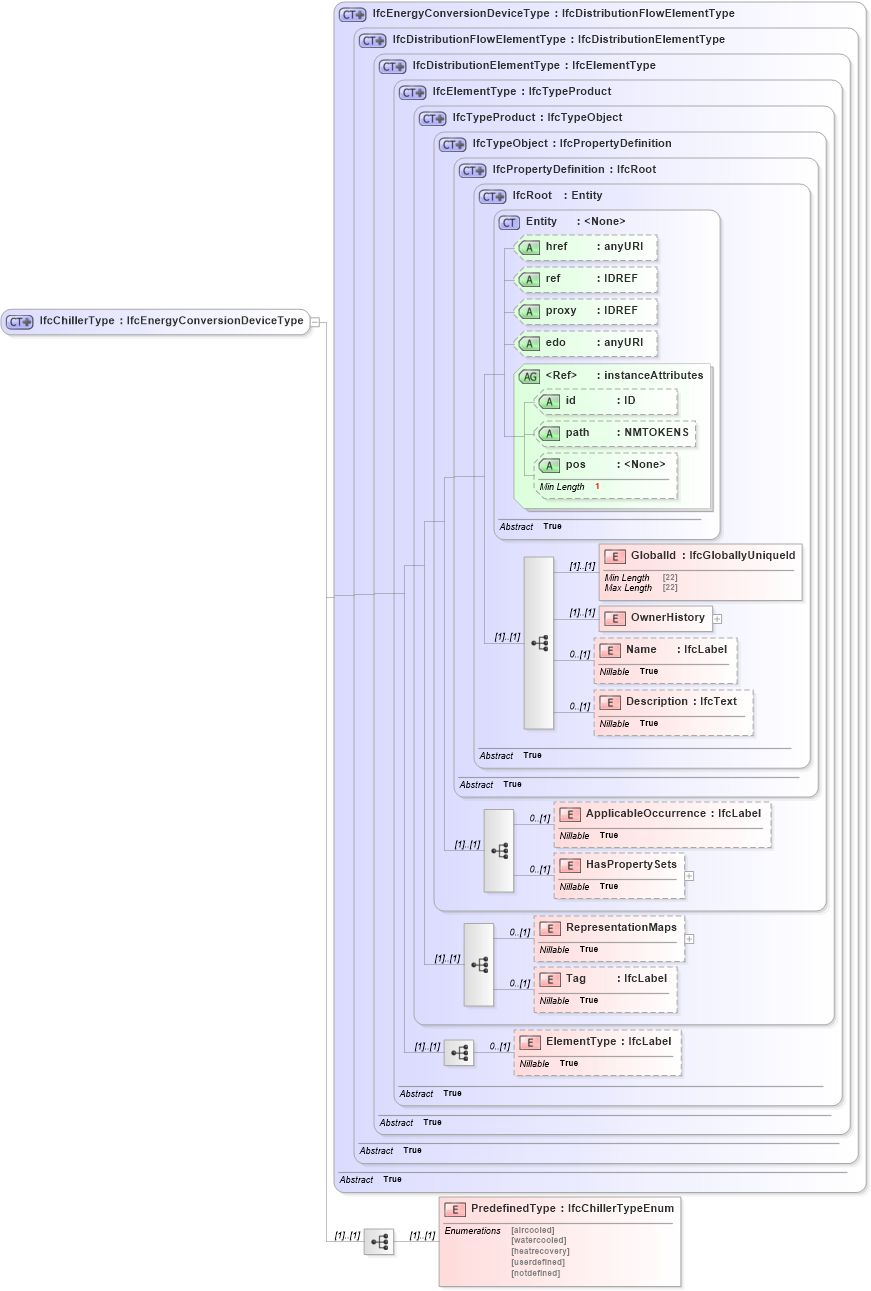Select the CT icon on the Entity complex type
Screen dimensions: 871x1291
pyautogui.click(x=509, y=221)
